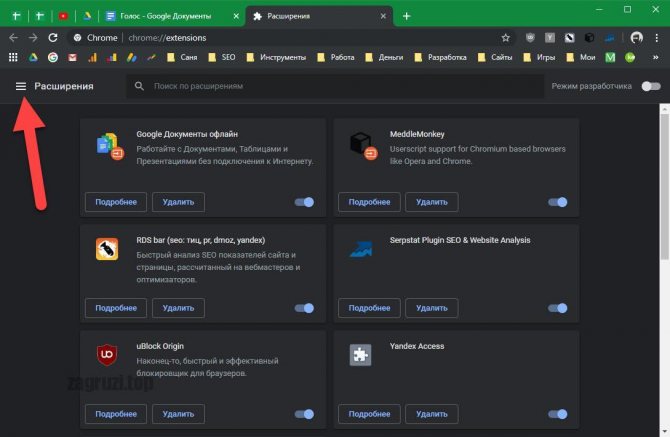Open a new tab with plus button

coord(406,16)
